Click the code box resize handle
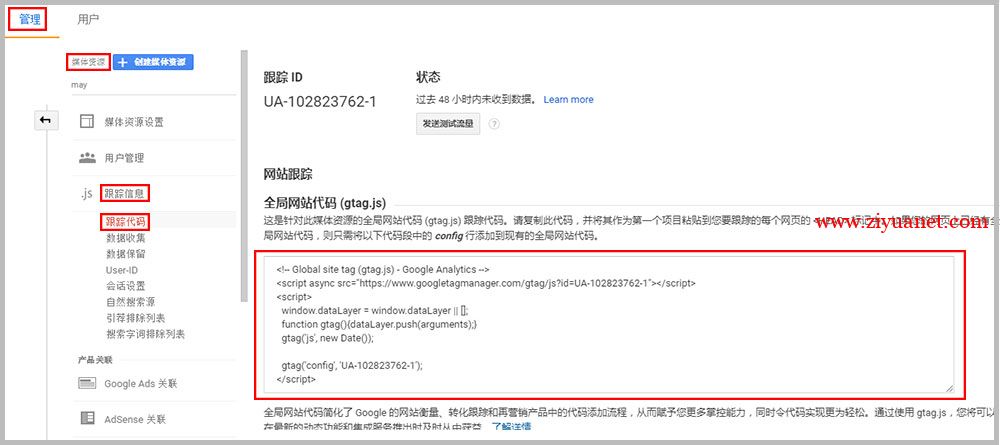Image resolution: width=1000 pixels, height=445 pixels. click(950, 388)
